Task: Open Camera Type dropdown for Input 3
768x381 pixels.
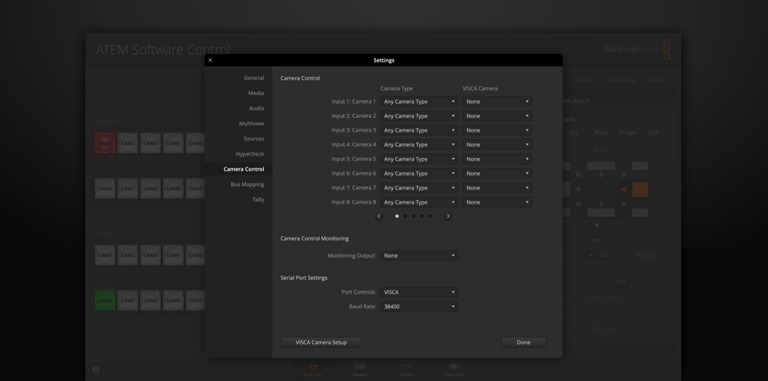Action: point(419,130)
